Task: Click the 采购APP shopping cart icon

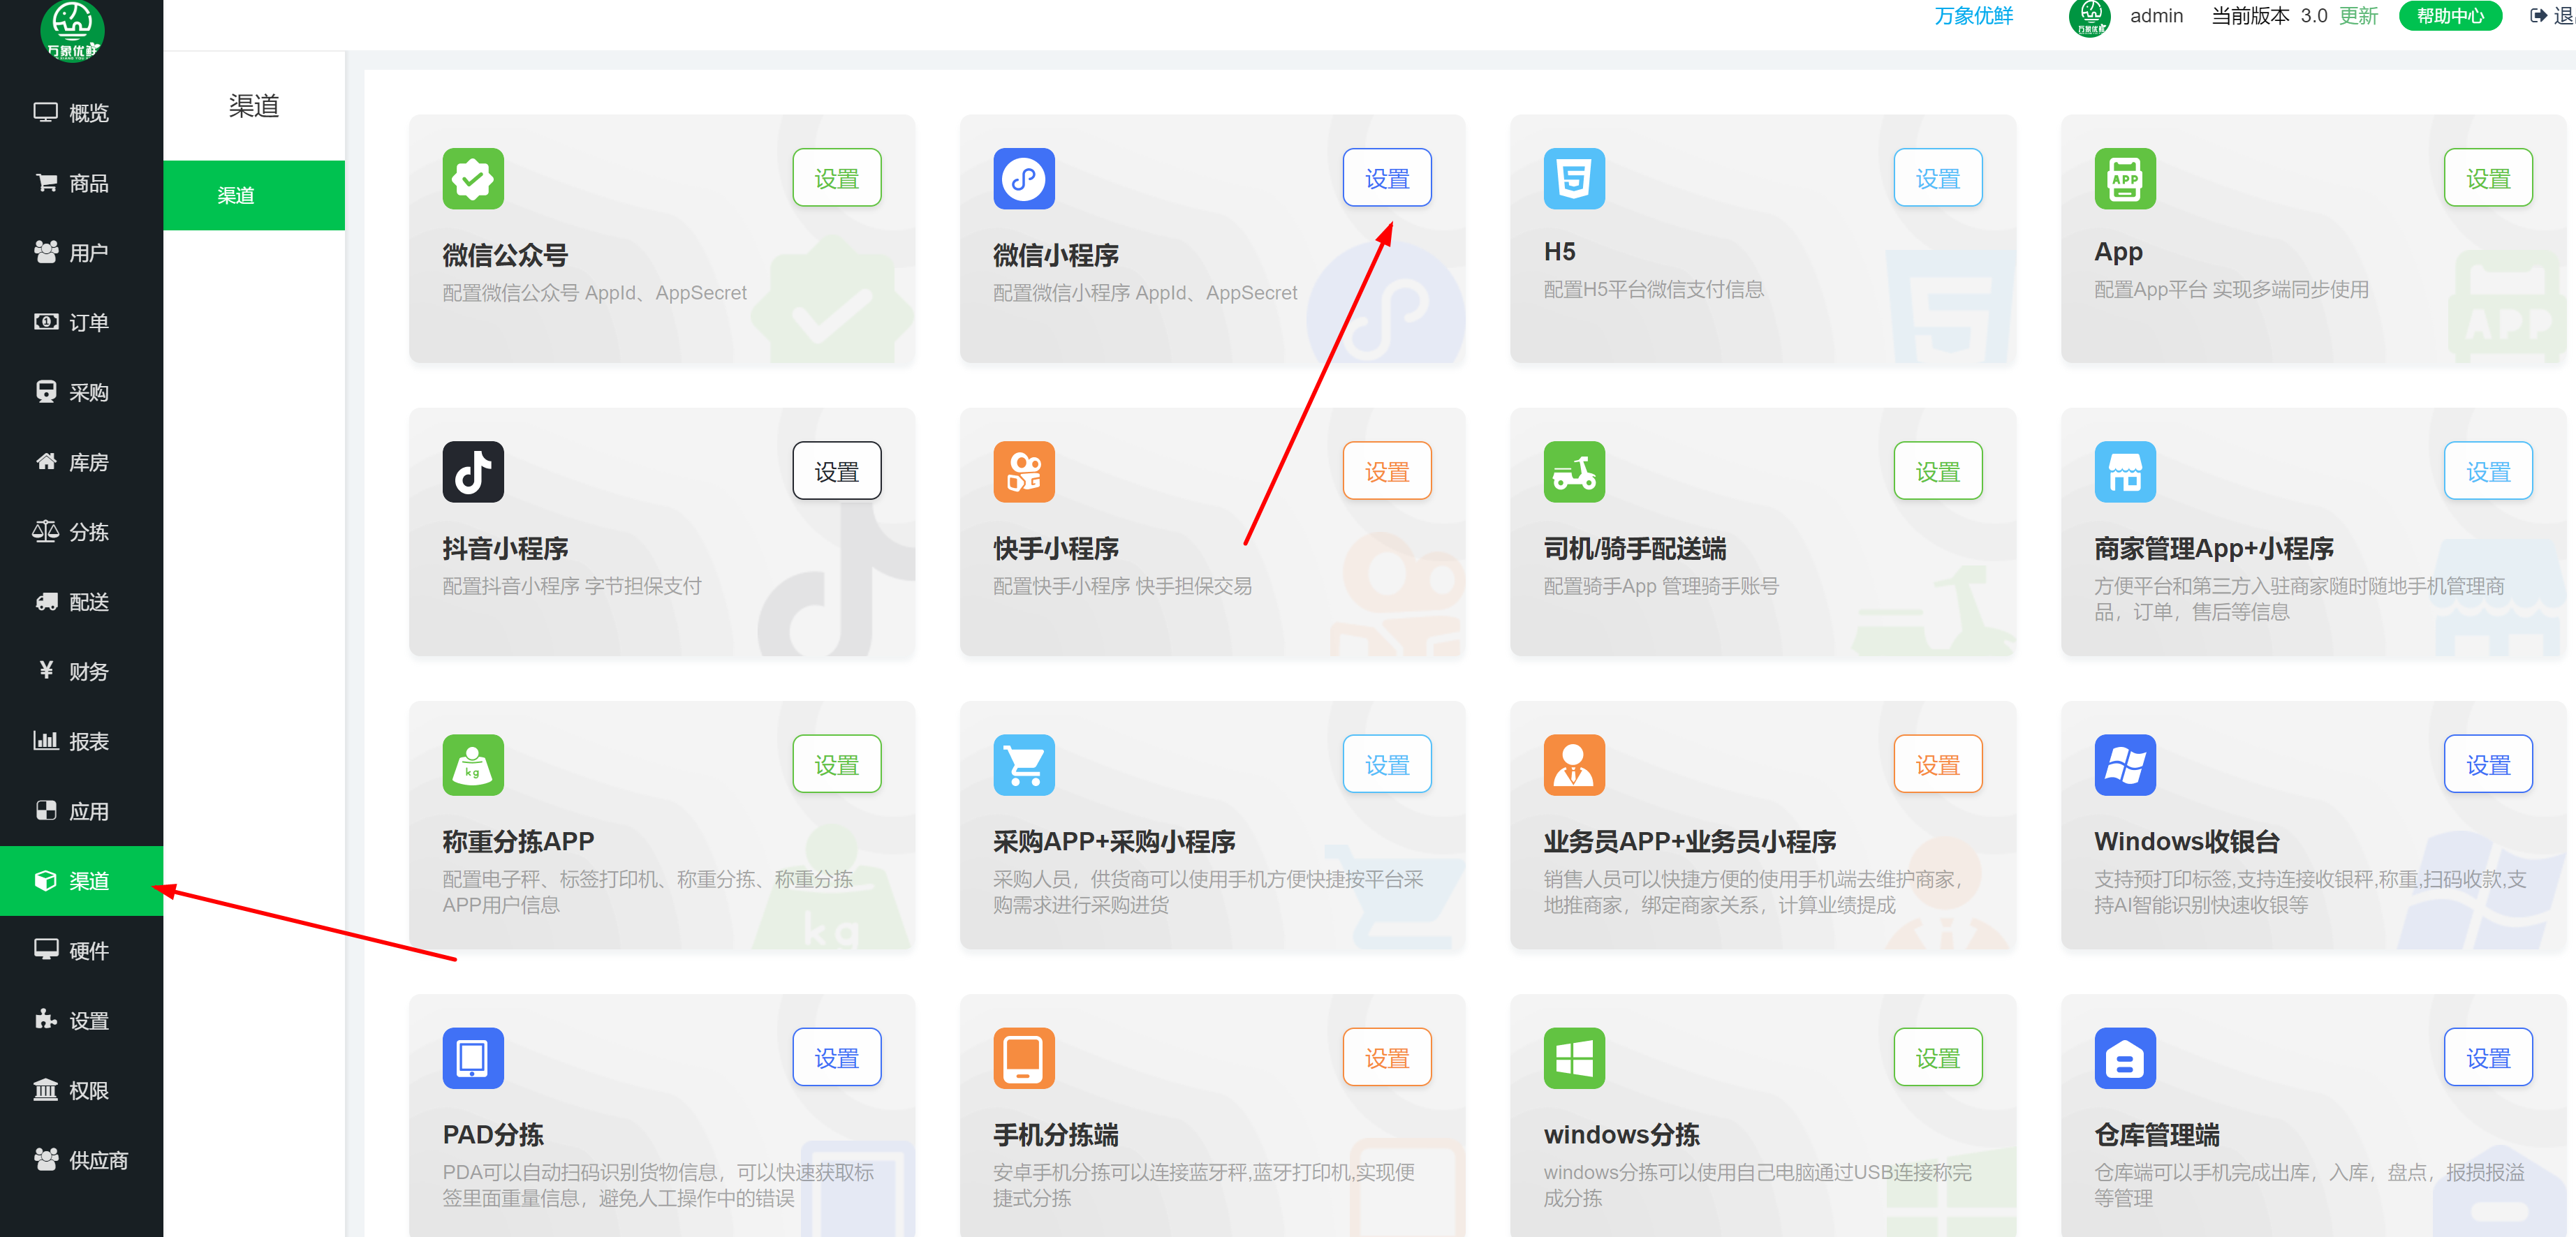Action: click(x=1023, y=765)
